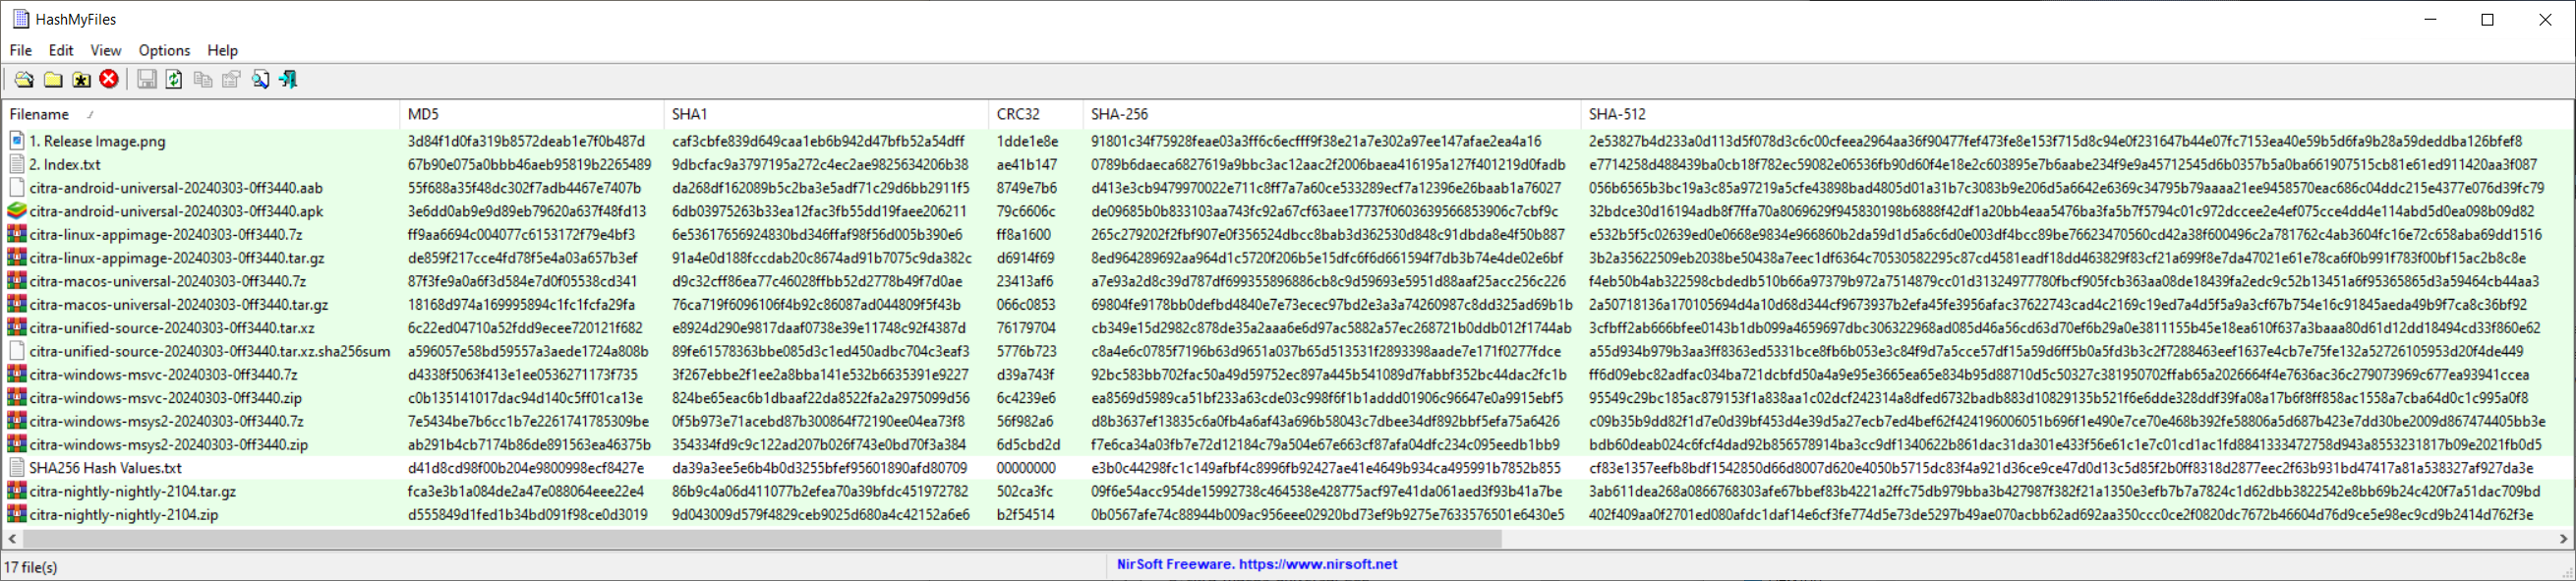Click the archive icon of citra-linux-appimage 7z
This screenshot has height=581, width=2576.
point(17,234)
